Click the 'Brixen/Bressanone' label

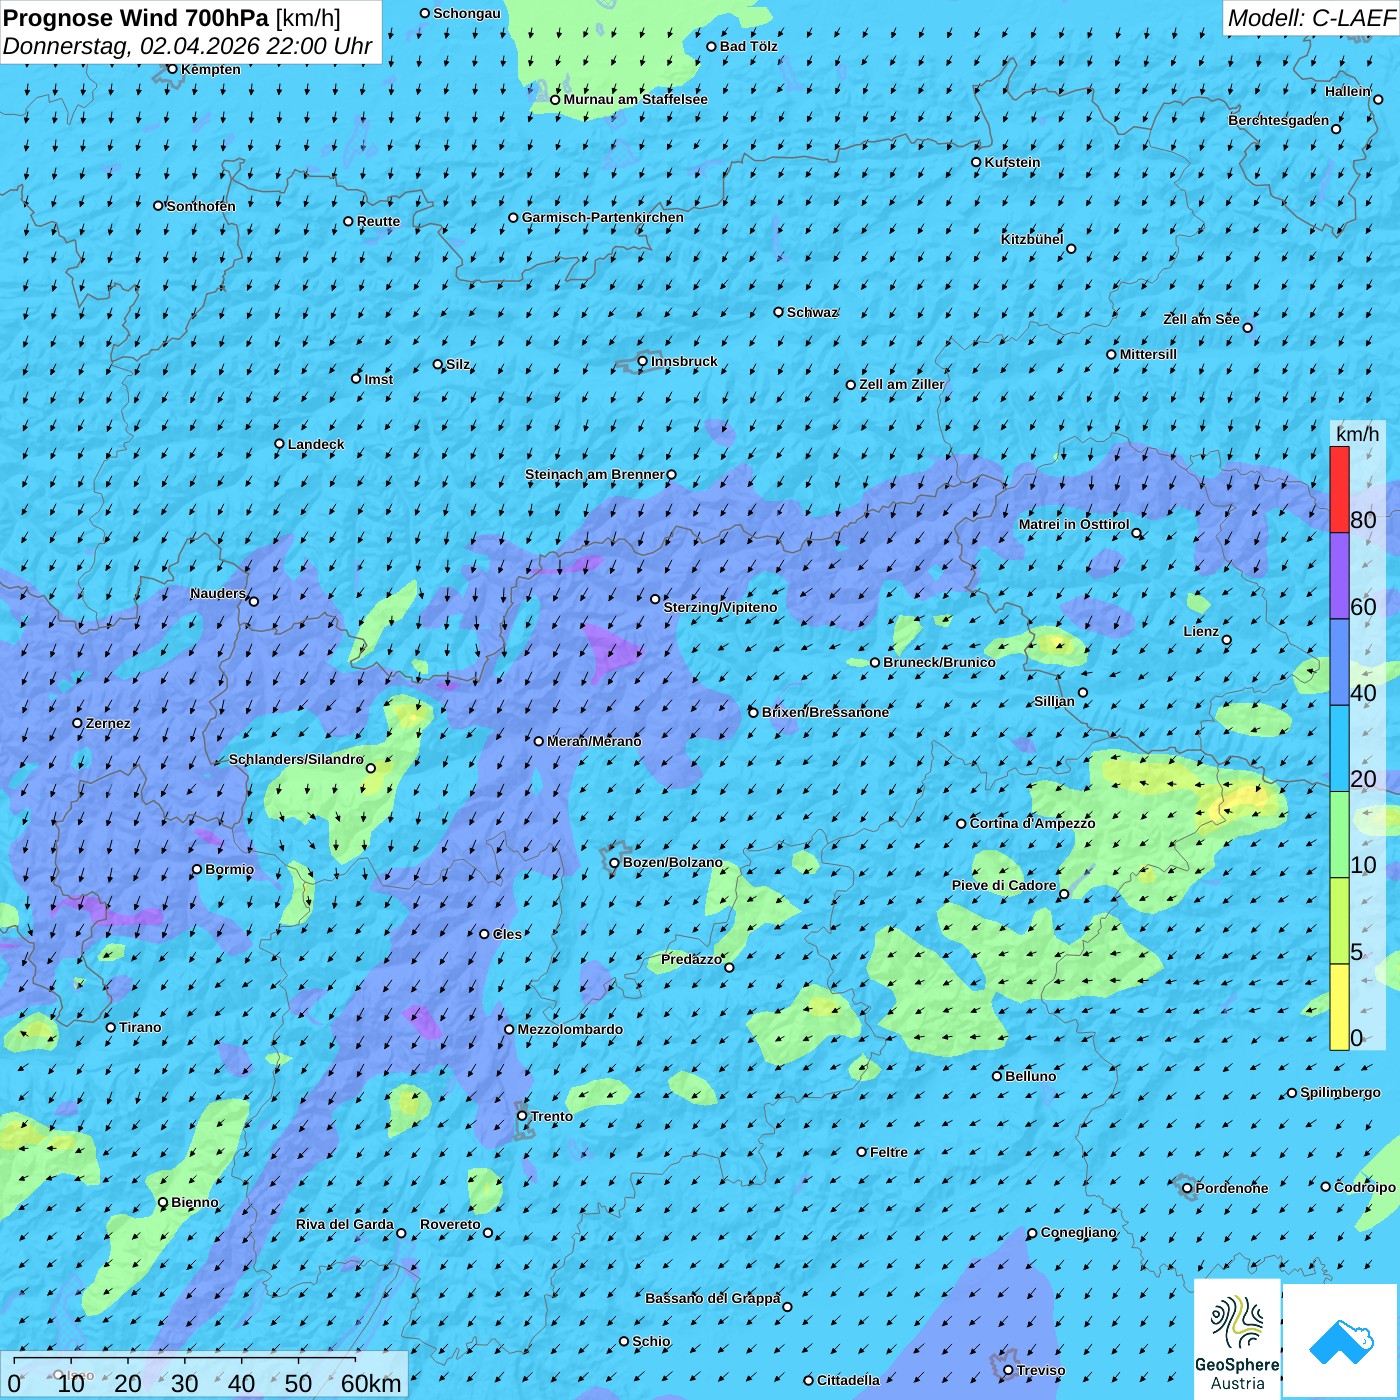(825, 712)
